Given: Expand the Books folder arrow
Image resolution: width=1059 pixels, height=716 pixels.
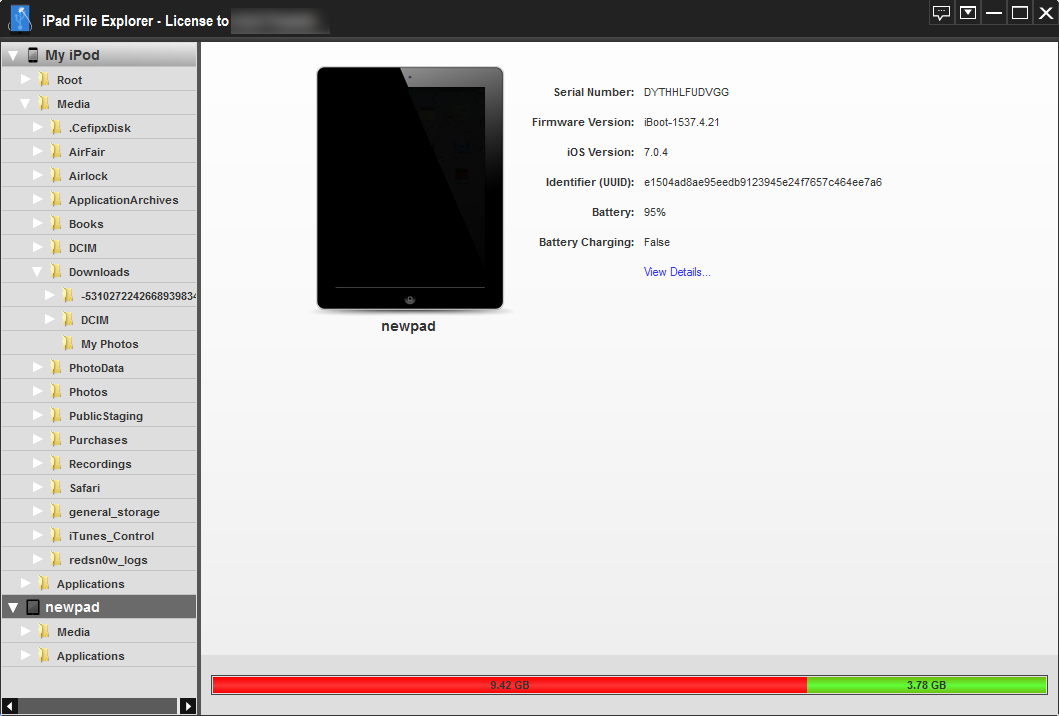Looking at the screenshot, I should click(x=38, y=223).
